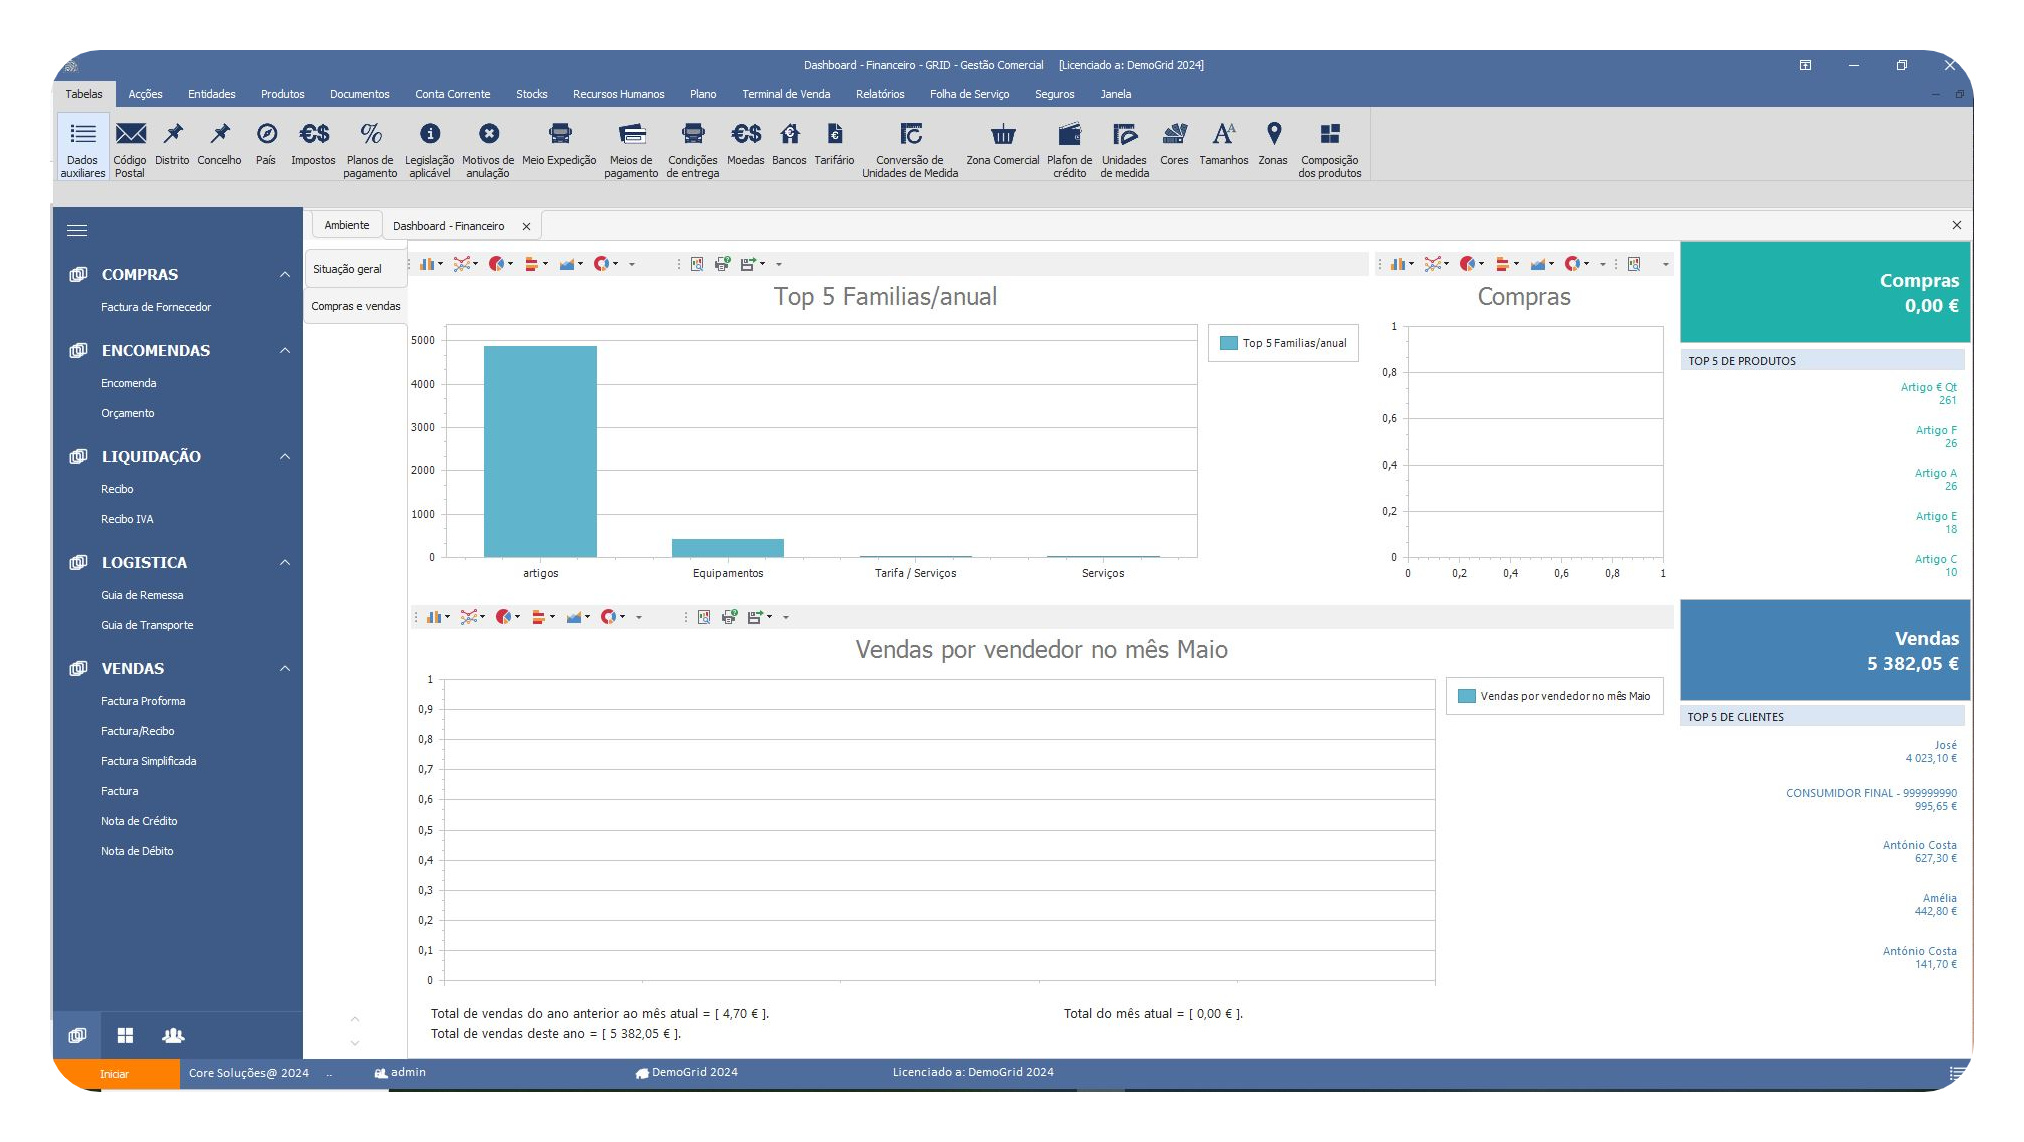Image resolution: width=2024 pixels, height=1142 pixels.
Task: Open Factura Simplificada link
Action: (x=148, y=761)
